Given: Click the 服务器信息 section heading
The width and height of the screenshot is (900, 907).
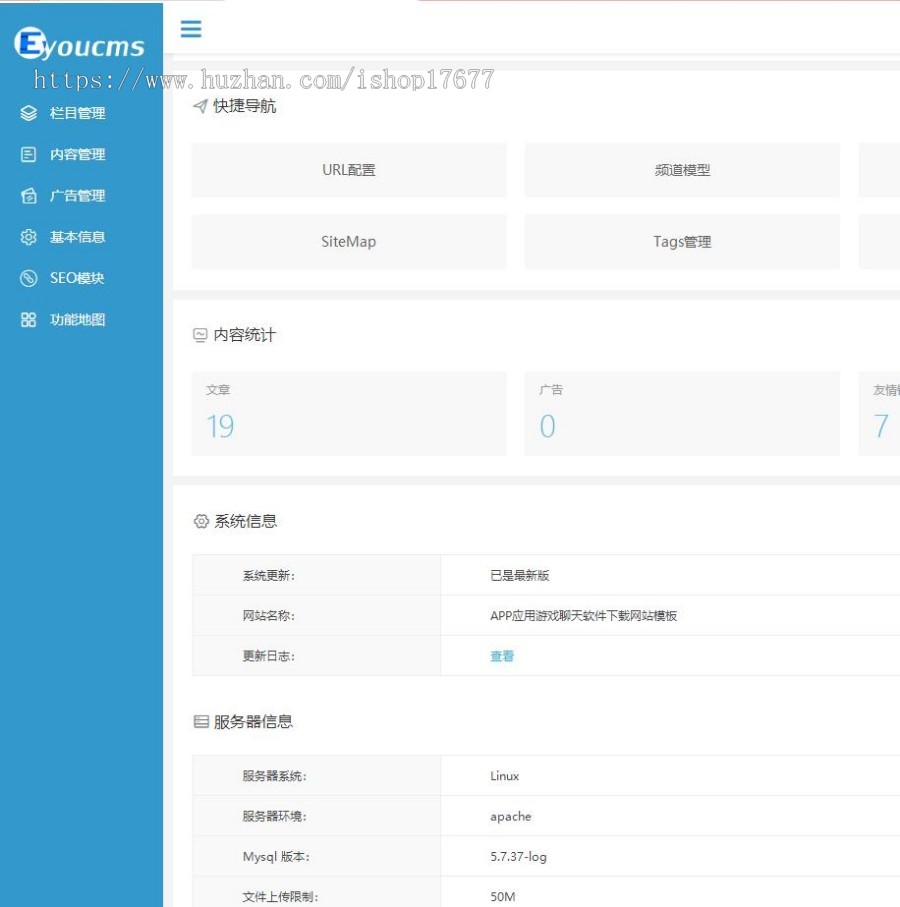Looking at the screenshot, I should tap(253, 721).
